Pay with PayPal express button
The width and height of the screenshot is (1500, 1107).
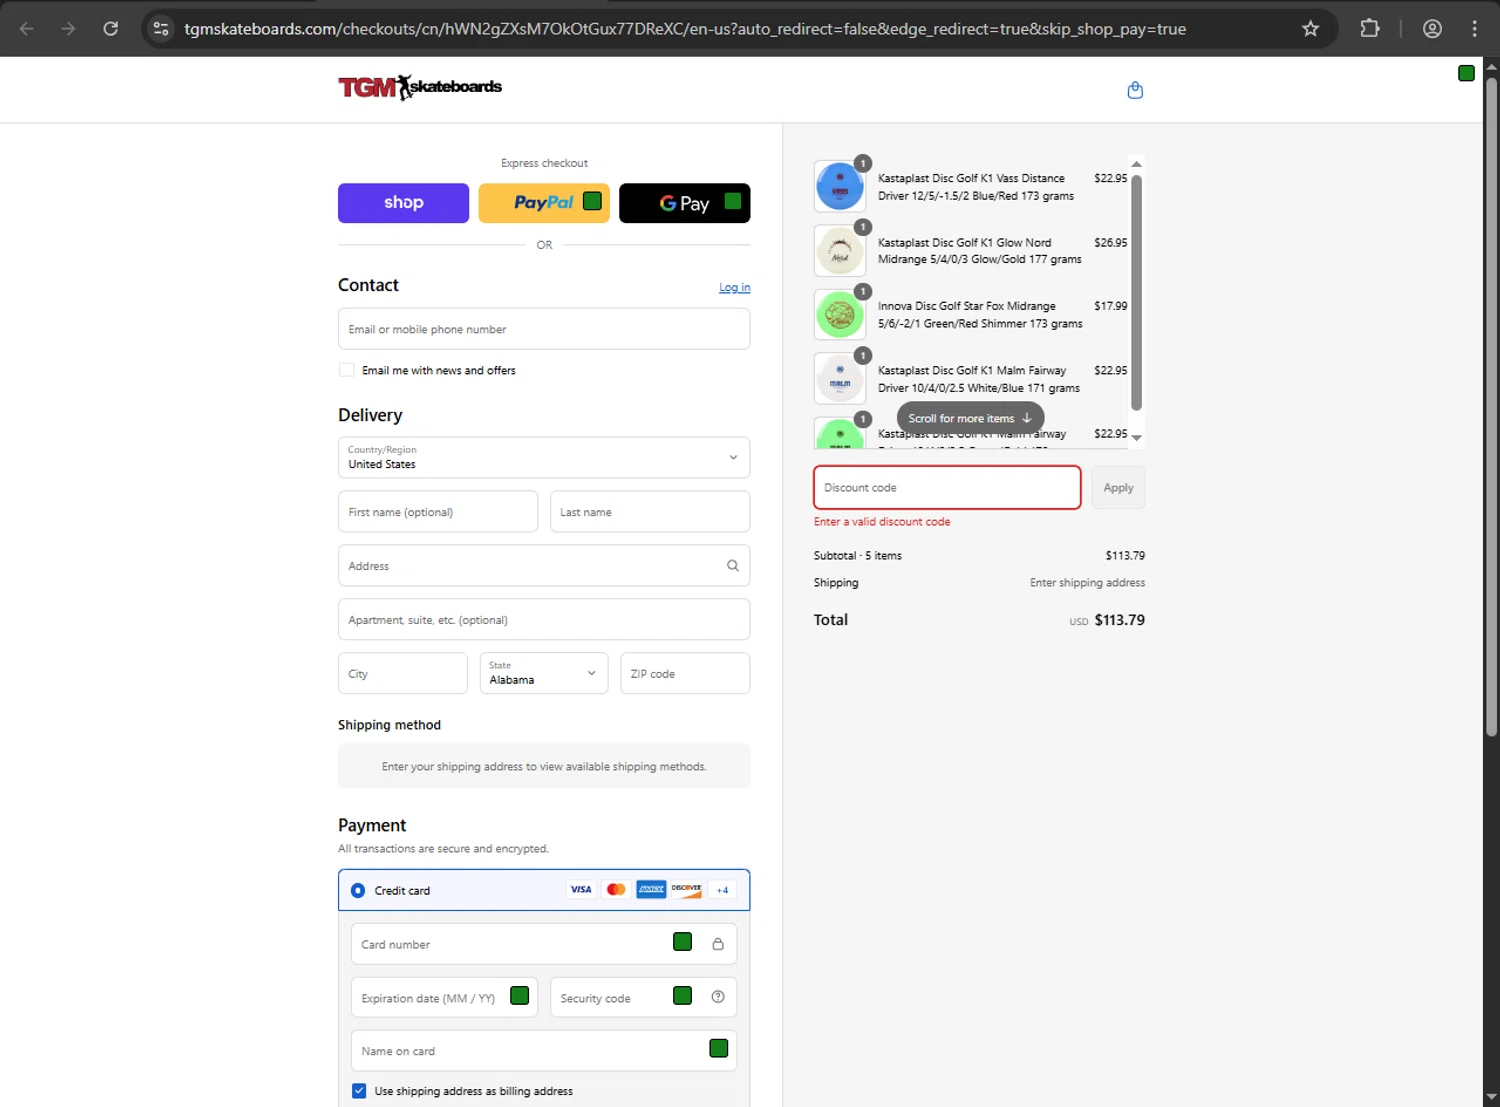[544, 203]
